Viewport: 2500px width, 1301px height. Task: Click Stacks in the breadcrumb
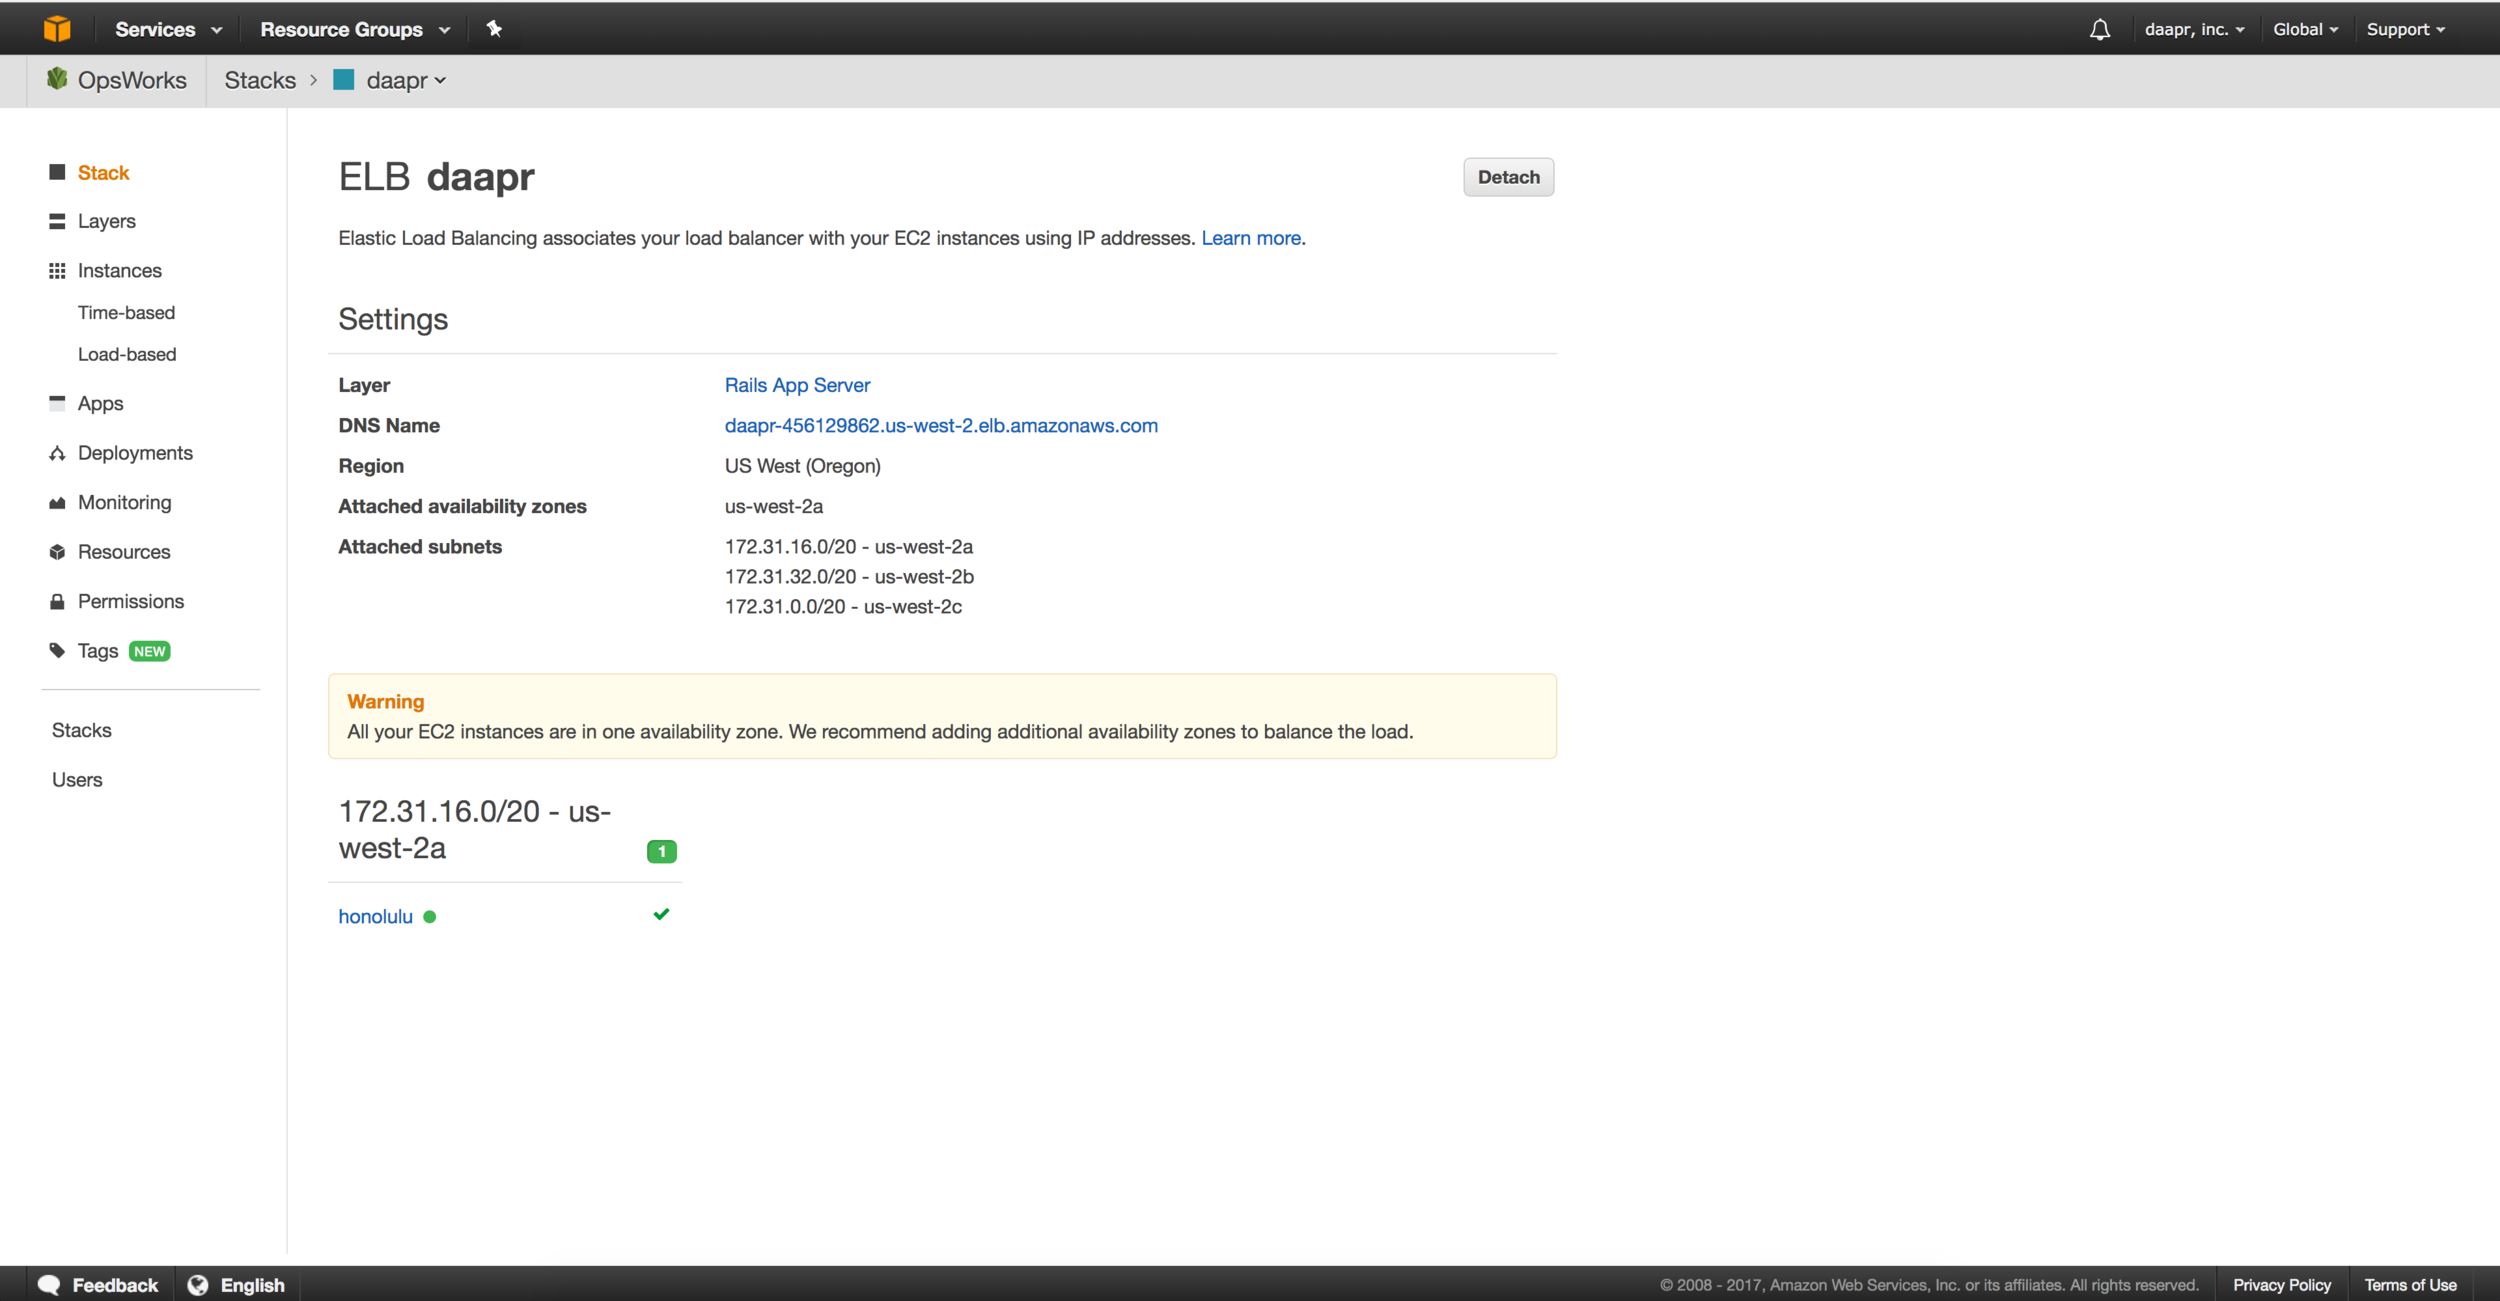point(260,80)
